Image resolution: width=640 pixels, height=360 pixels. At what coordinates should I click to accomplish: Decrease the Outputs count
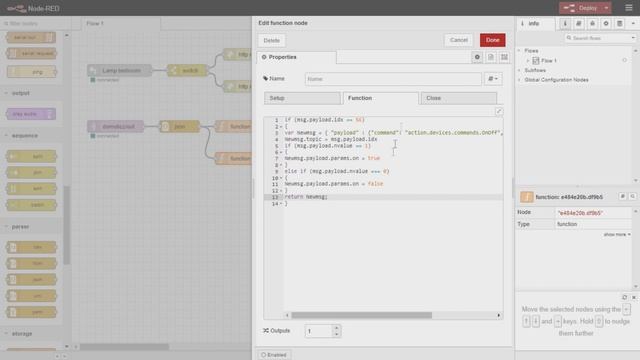[x=336, y=334]
